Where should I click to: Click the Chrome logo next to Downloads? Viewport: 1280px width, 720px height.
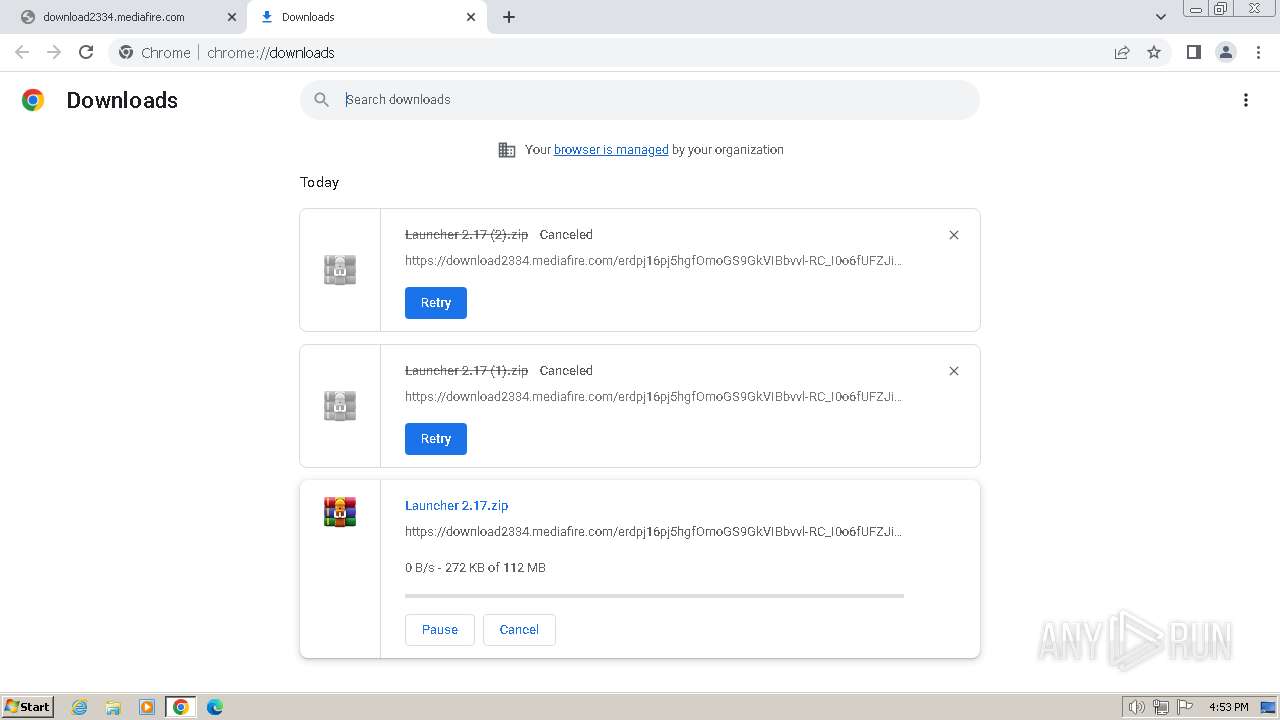pos(33,100)
